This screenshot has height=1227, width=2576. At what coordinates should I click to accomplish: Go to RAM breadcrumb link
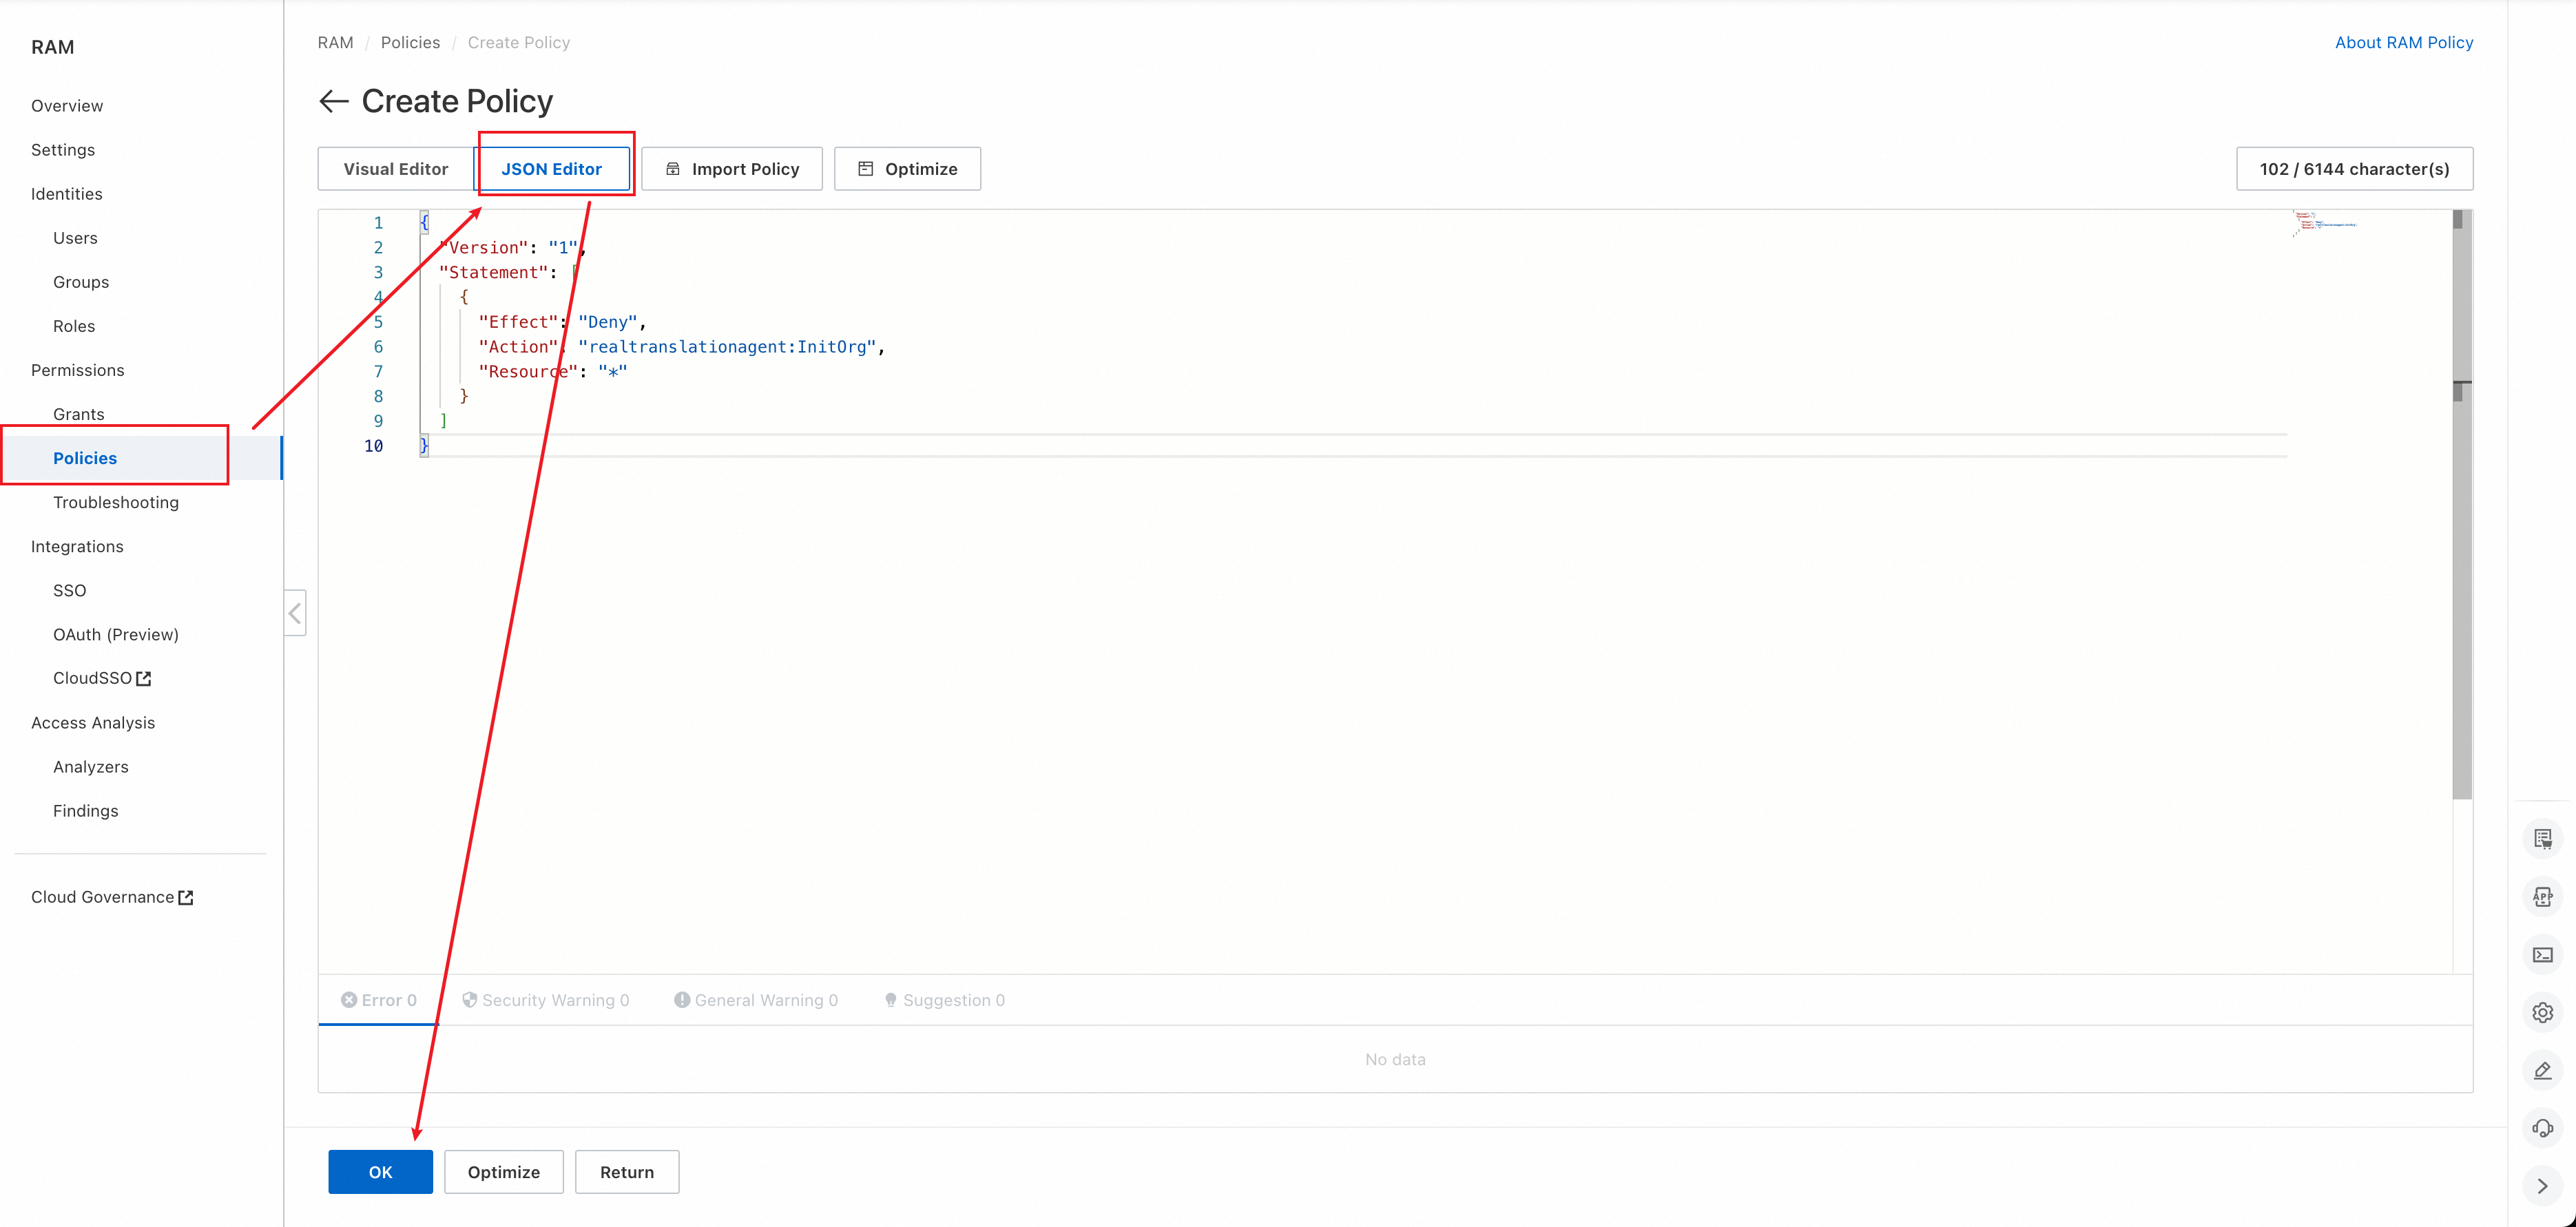coord(335,42)
